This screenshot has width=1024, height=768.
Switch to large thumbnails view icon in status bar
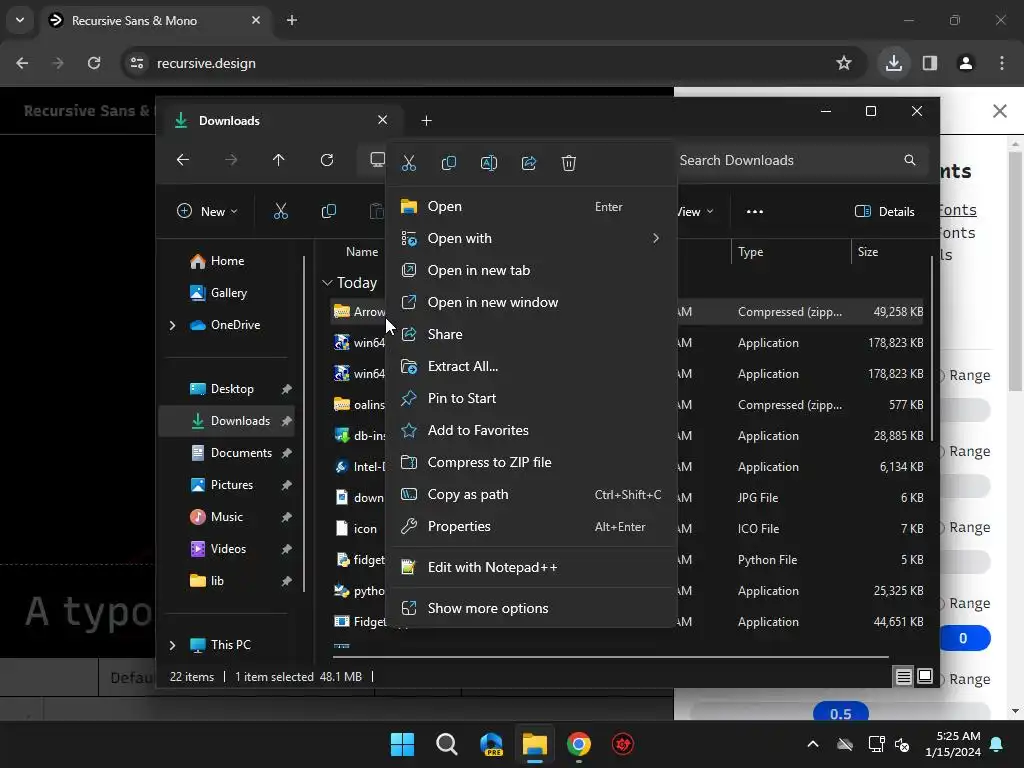(x=925, y=677)
